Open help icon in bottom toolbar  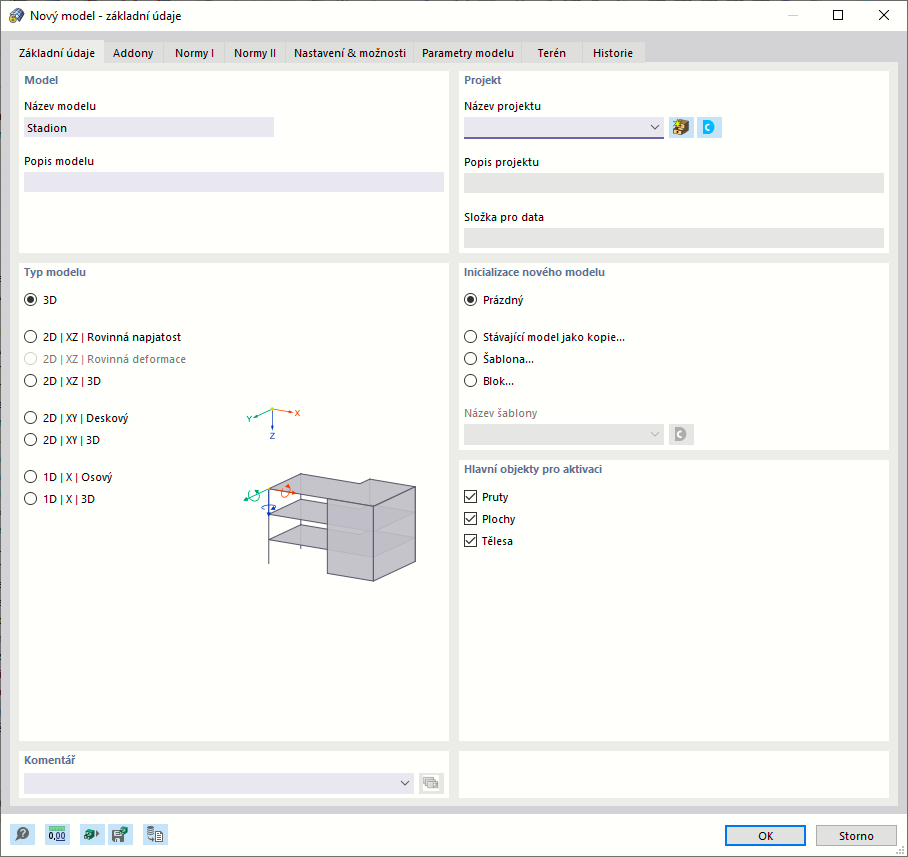point(23,834)
